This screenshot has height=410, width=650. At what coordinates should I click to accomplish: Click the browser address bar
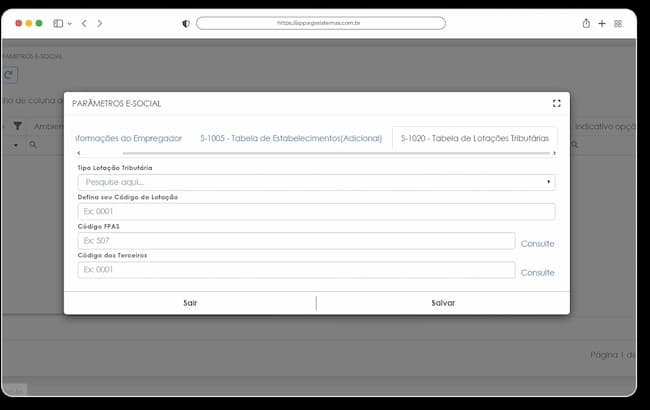[321, 23]
